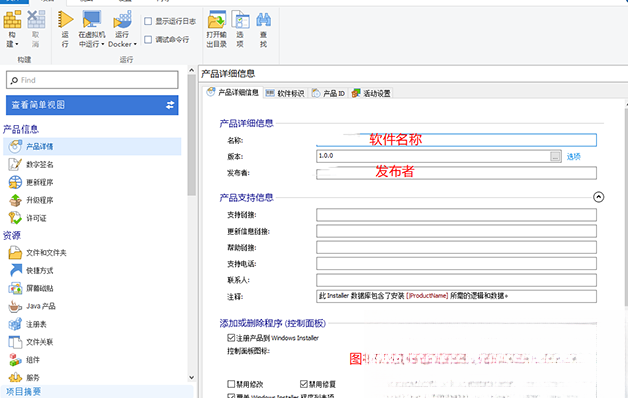This screenshot has width=628, height=398.
Task: Click the Find search field
Action: point(92,80)
